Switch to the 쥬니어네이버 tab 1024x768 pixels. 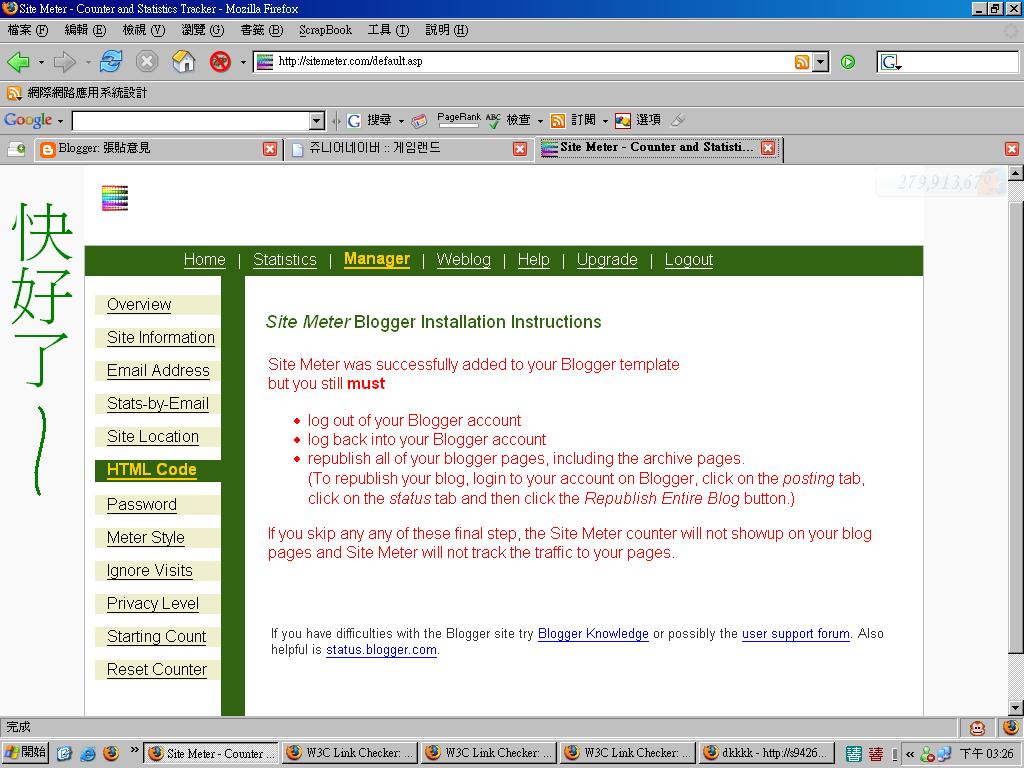(x=408, y=149)
